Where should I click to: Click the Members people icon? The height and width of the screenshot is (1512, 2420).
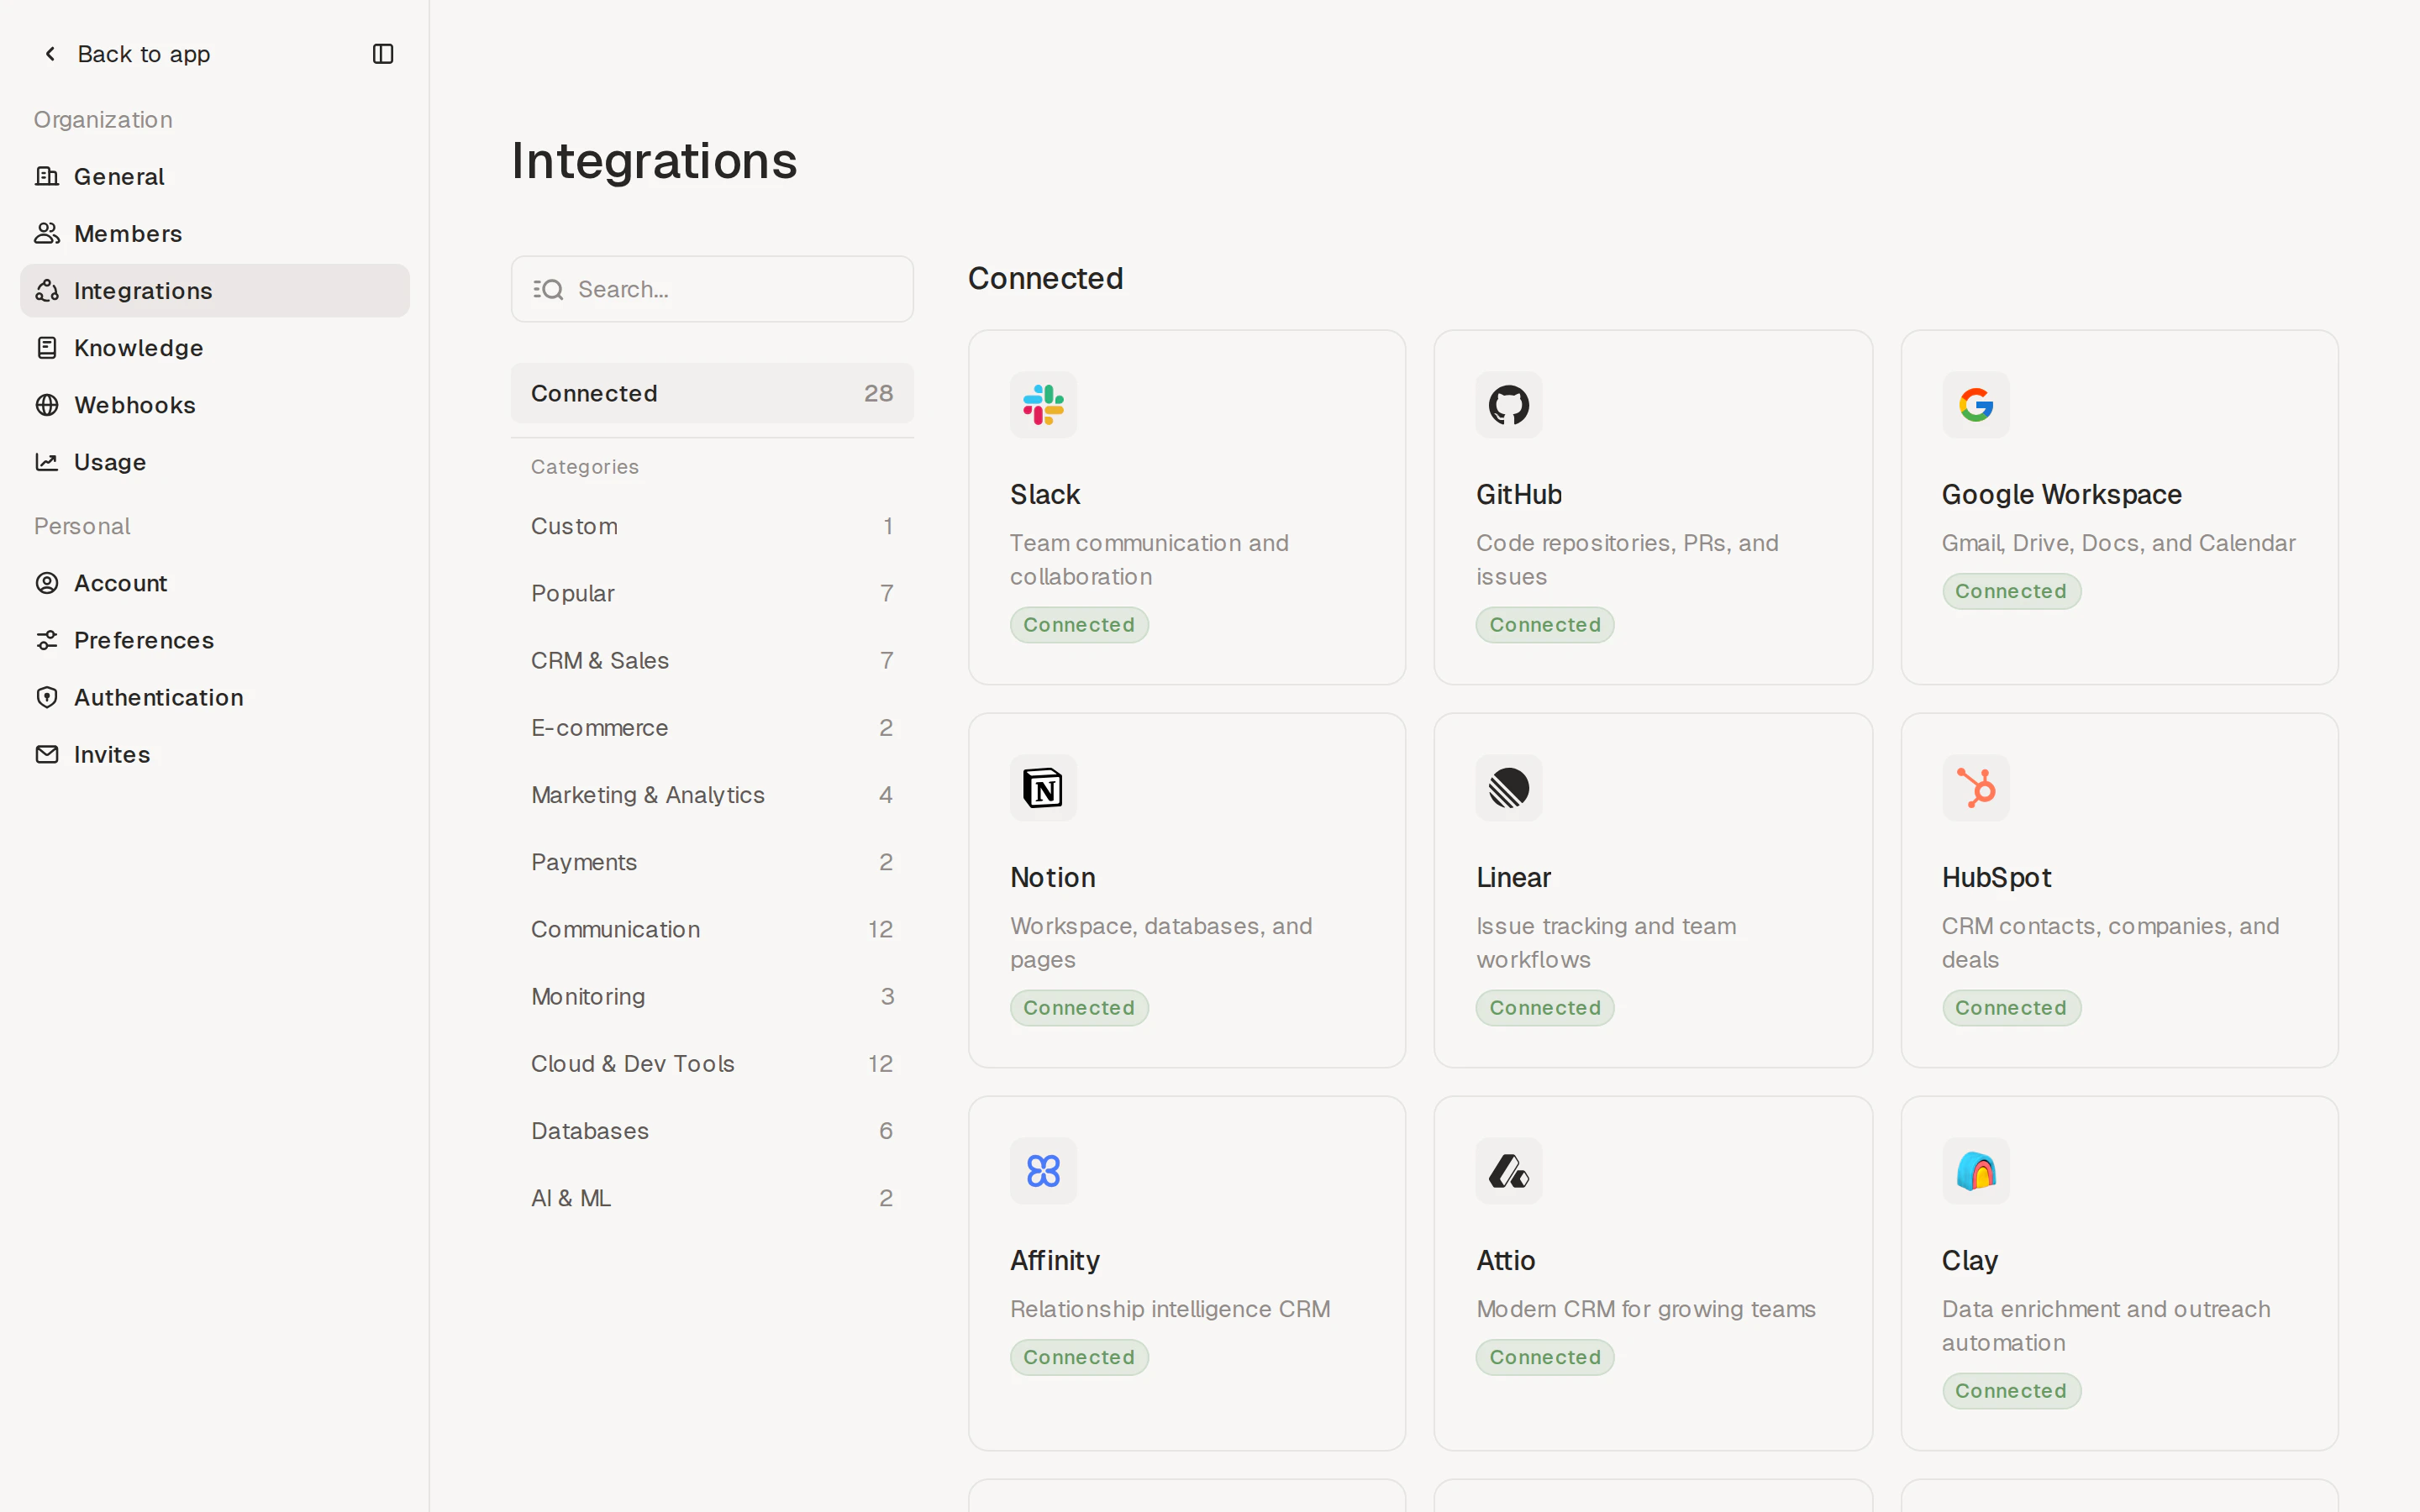pyautogui.click(x=47, y=233)
